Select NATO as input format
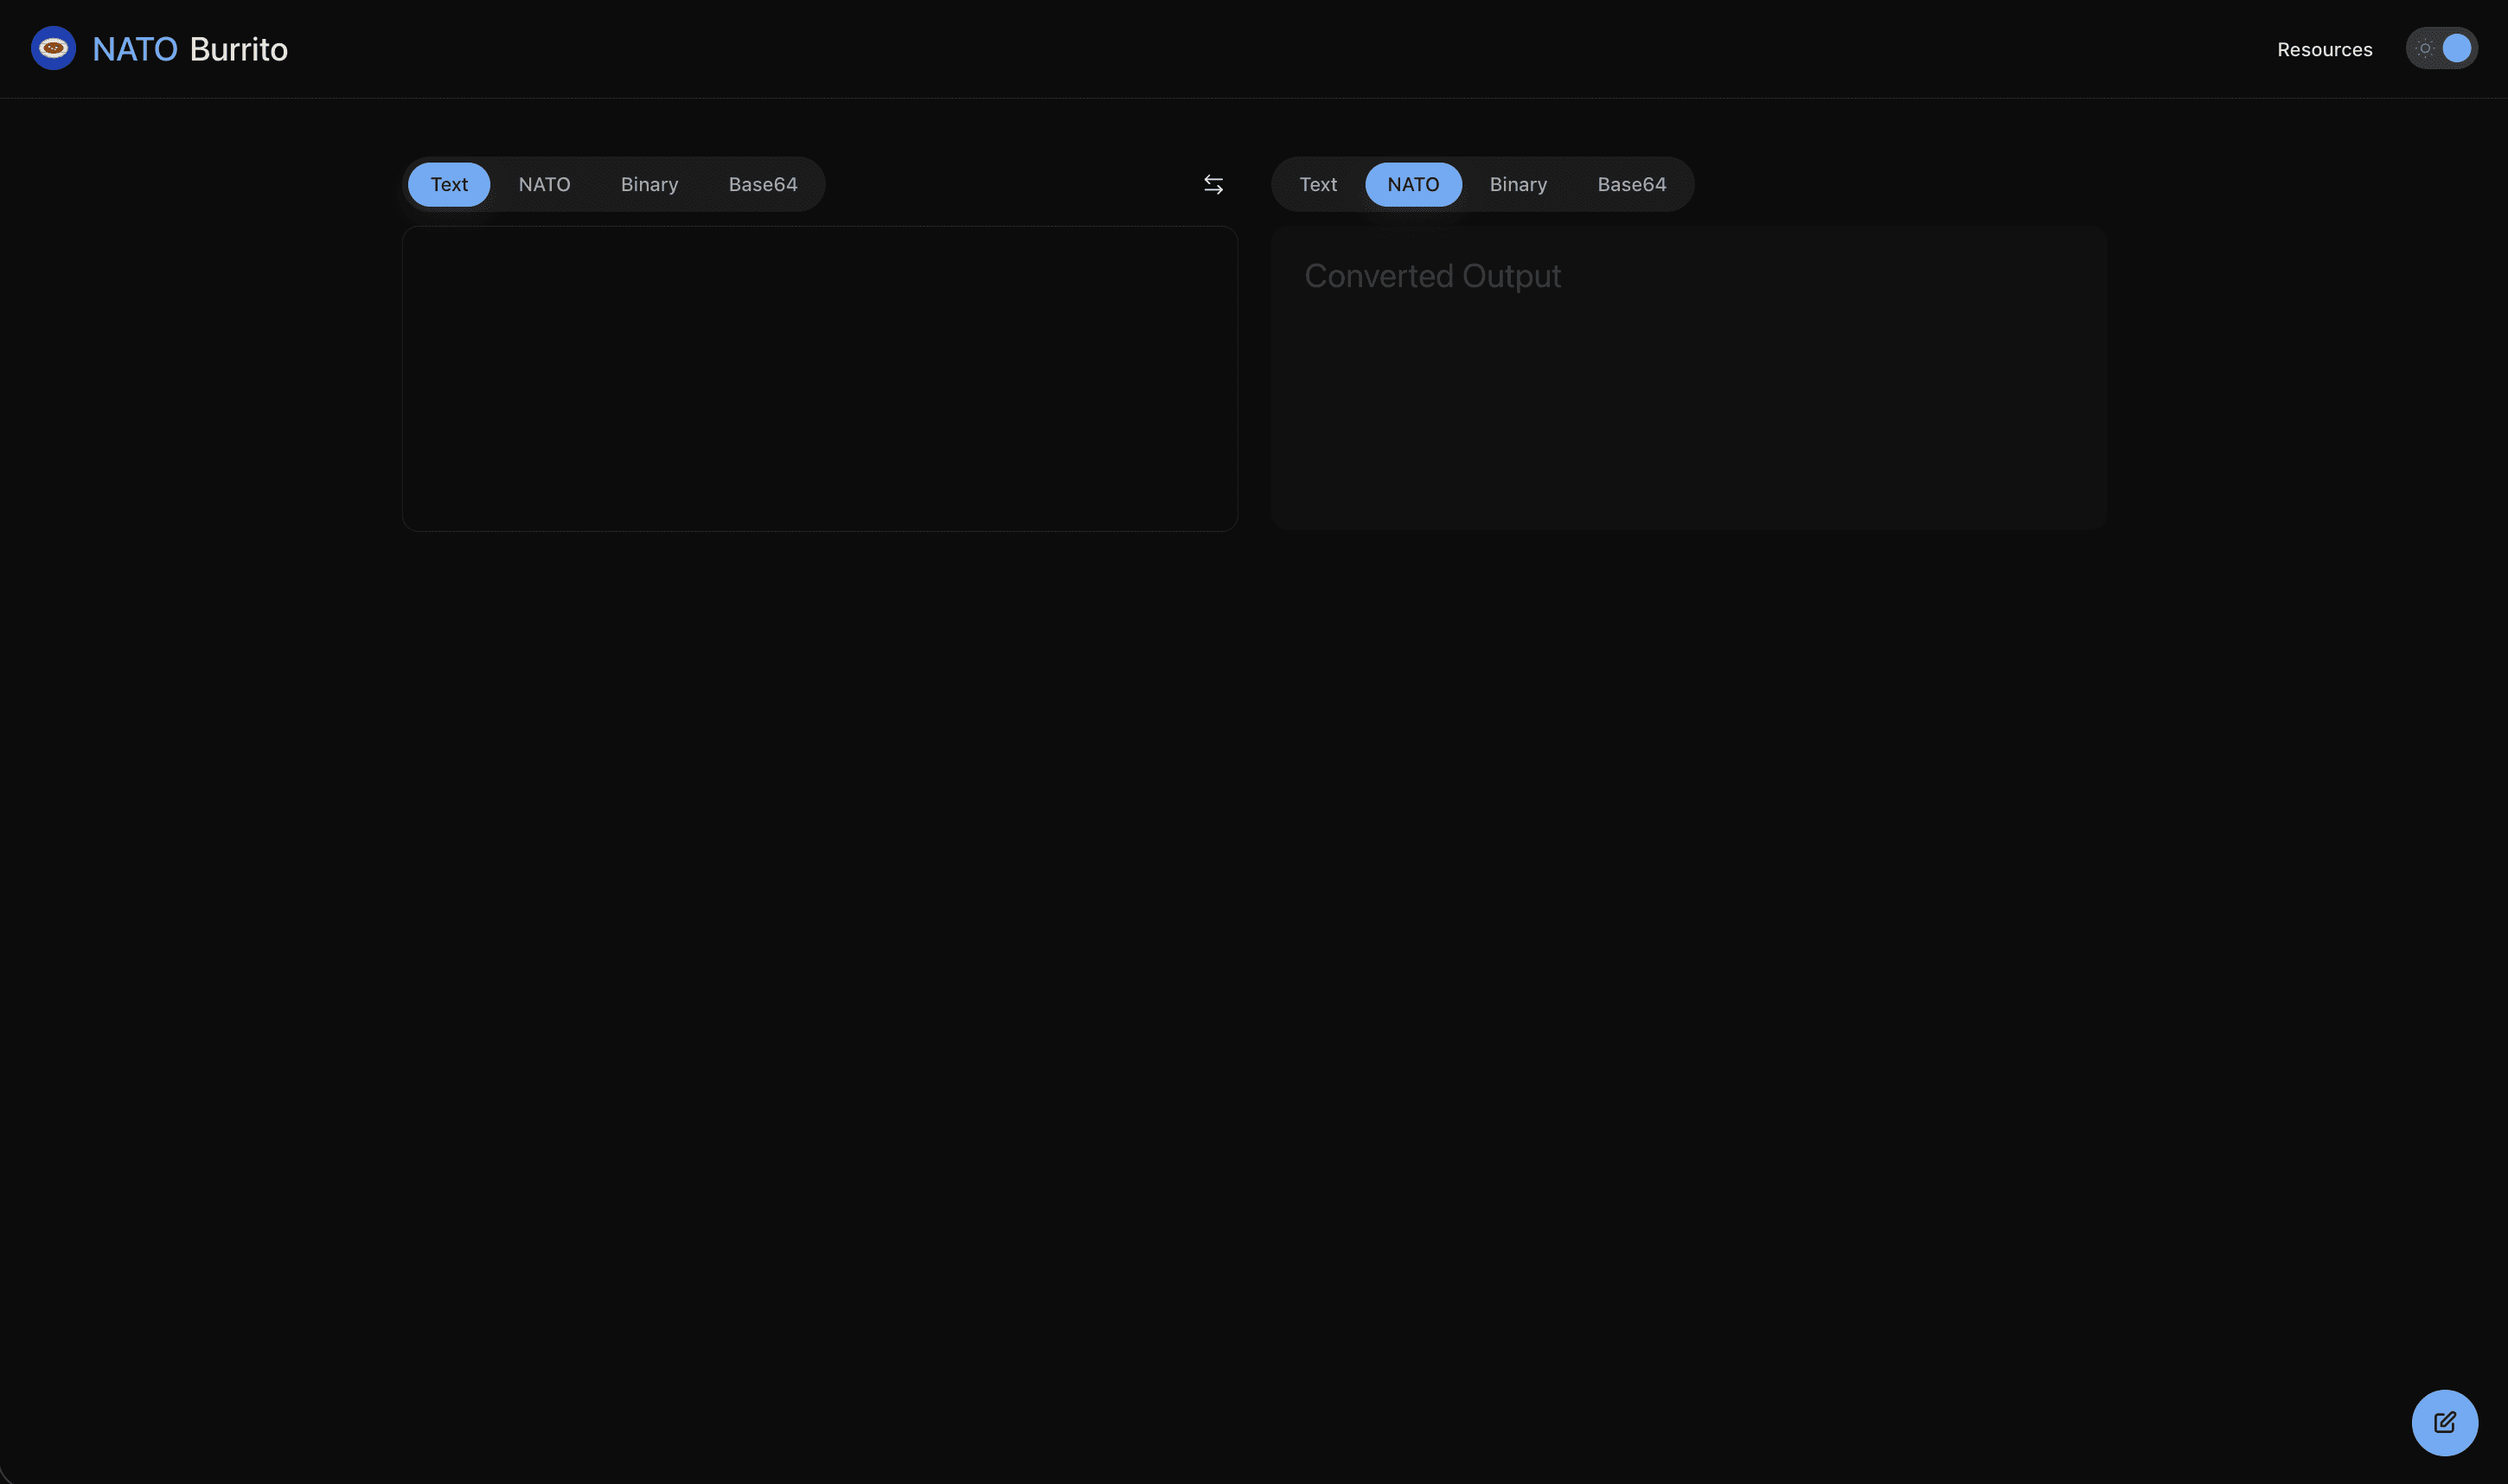The width and height of the screenshot is (2508, 1484). coord(544,184)
